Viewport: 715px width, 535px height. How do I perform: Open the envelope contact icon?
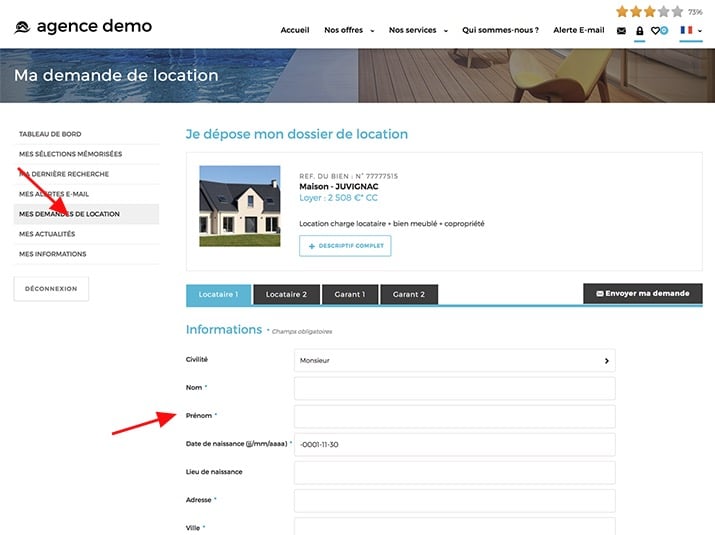click(621, 31)
